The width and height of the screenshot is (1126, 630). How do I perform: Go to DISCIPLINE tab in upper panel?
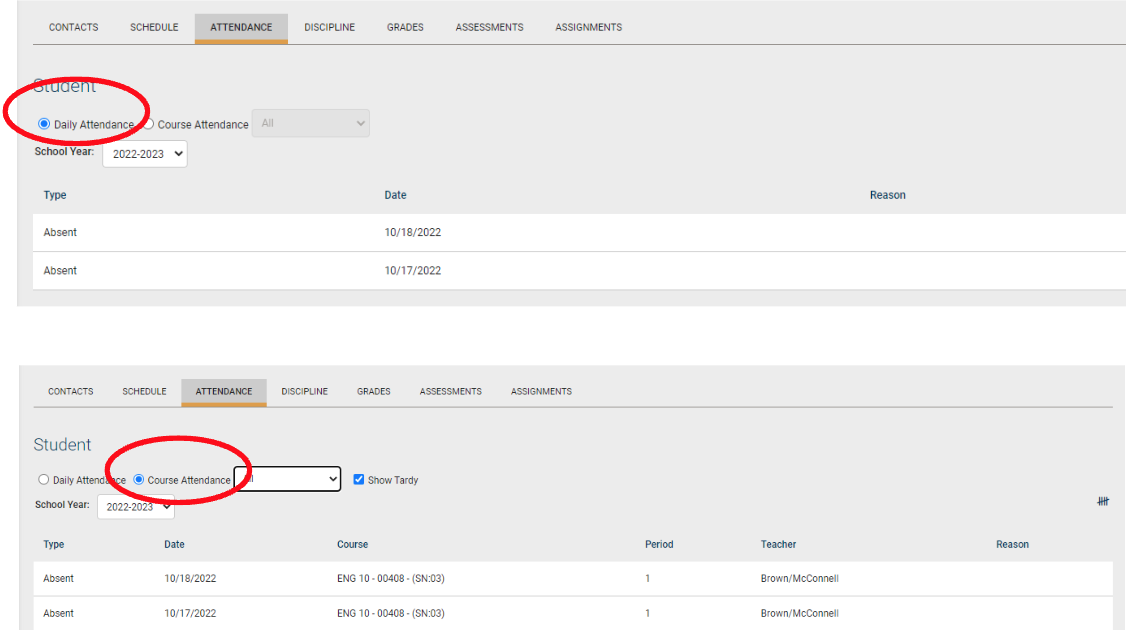[x=330, y=27]
